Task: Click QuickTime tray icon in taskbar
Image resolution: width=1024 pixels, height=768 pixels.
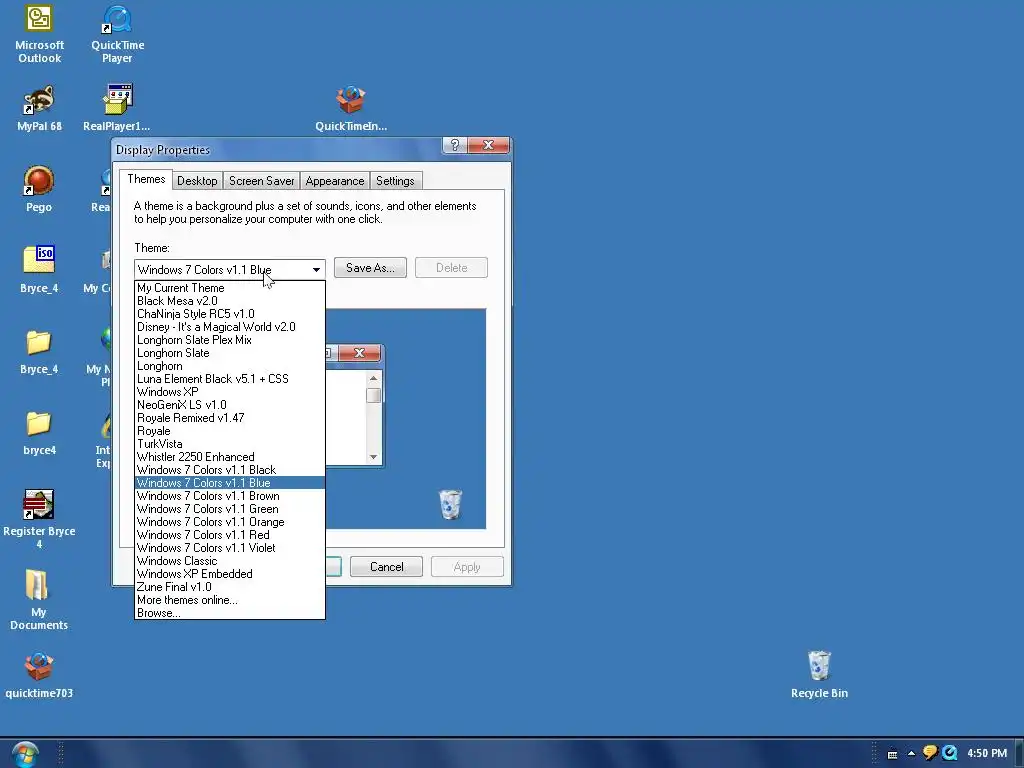Action: click(950, 753)
